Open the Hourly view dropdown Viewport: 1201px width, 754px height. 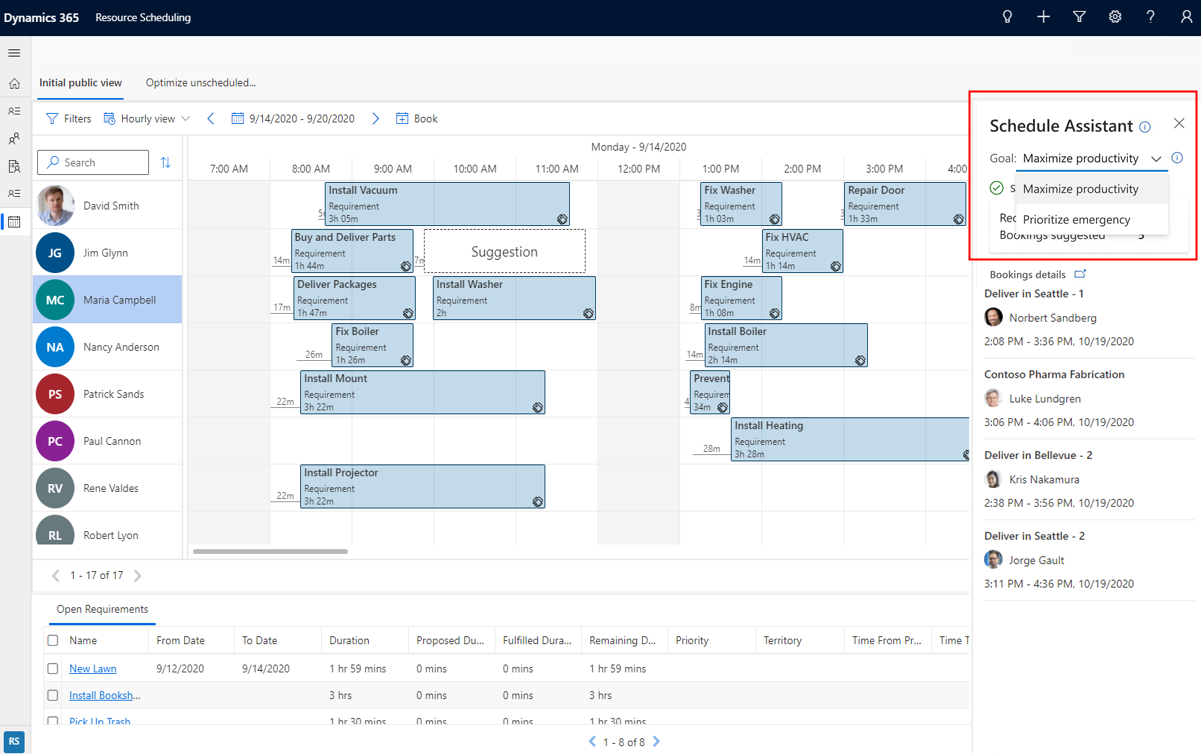coord(146,118)
